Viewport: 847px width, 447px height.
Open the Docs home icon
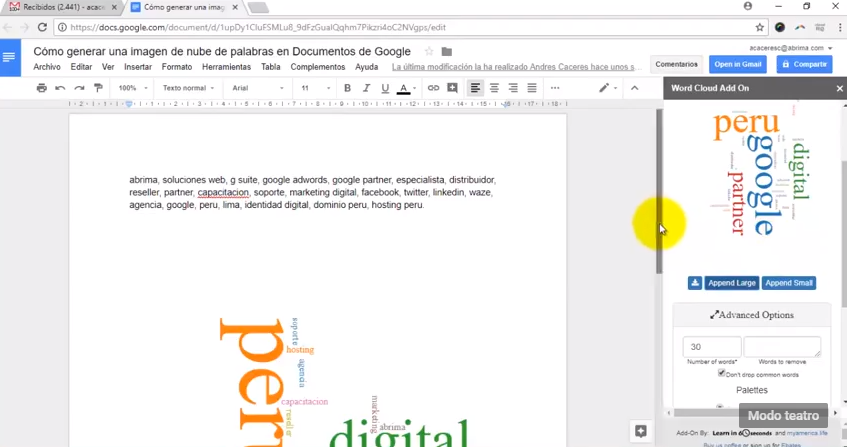tap(9, 57)
